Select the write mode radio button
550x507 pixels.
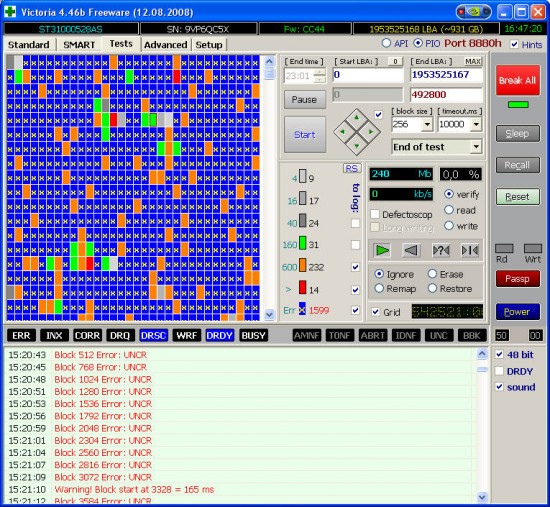point(449,226)
